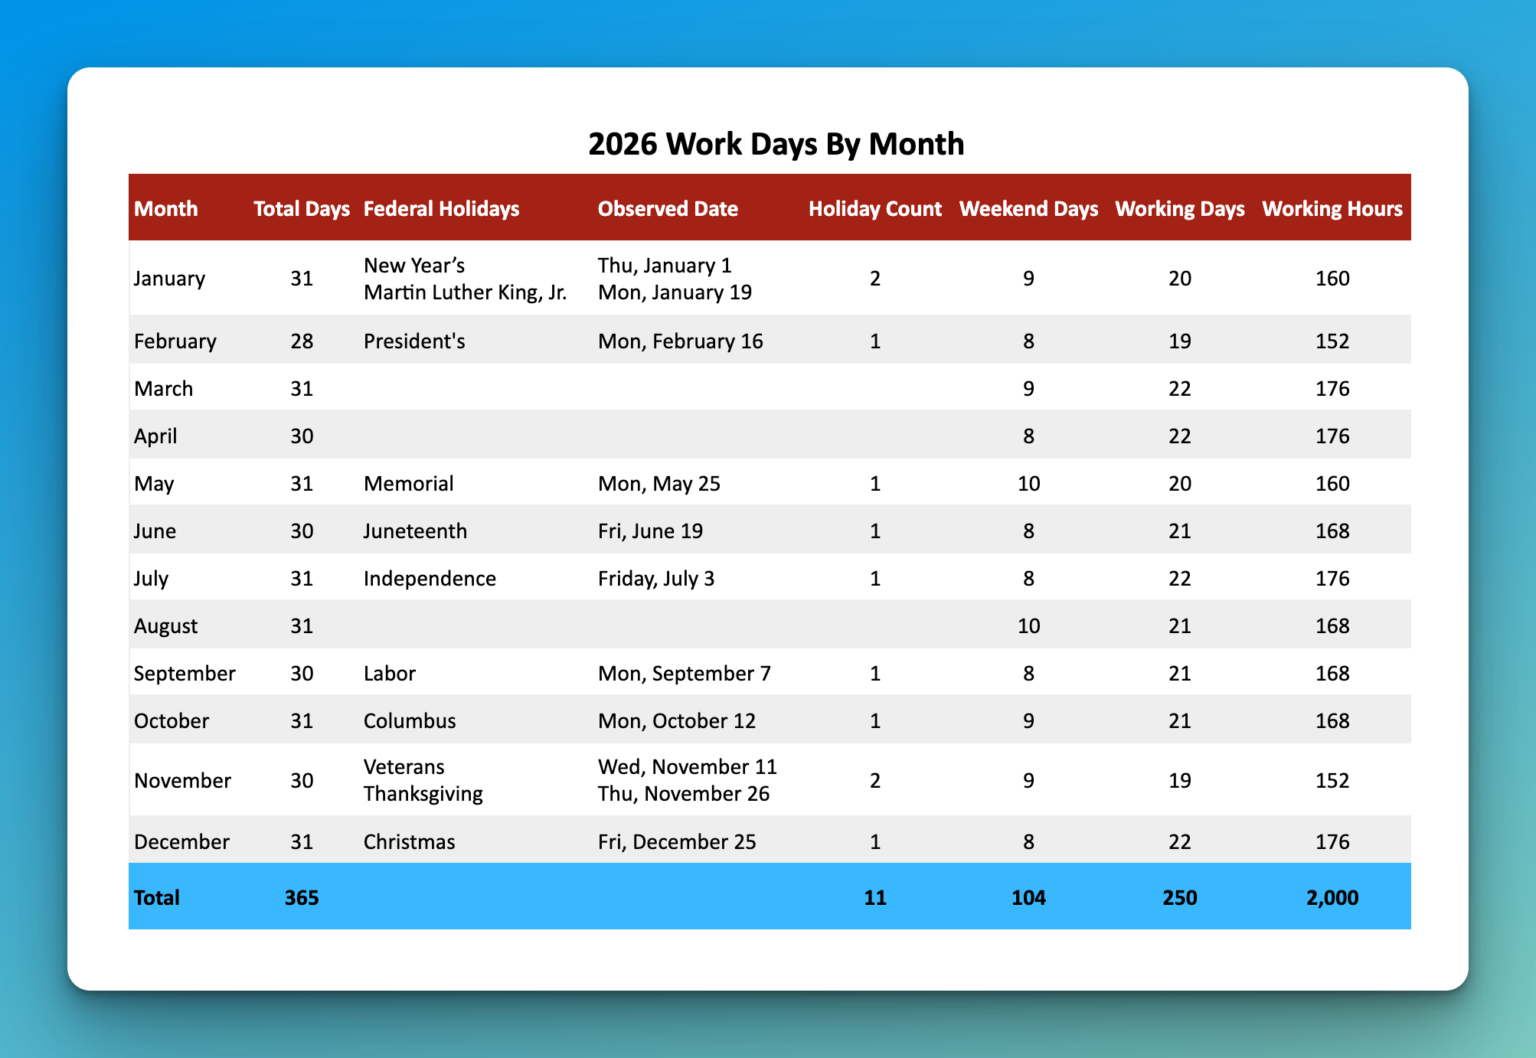Image resolution: width=1536 pixels, height=1058 pixels.
Task: Select the Total Days column header
Action: click(302, 209)
